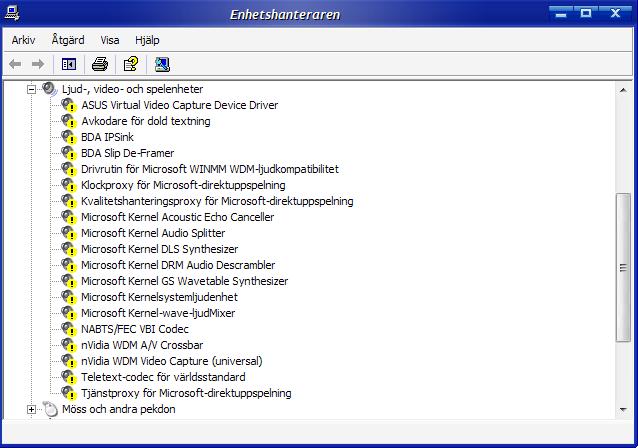
Task: Select ASUS Virtual Video Capture Device Driver
Action: point(179,105)
